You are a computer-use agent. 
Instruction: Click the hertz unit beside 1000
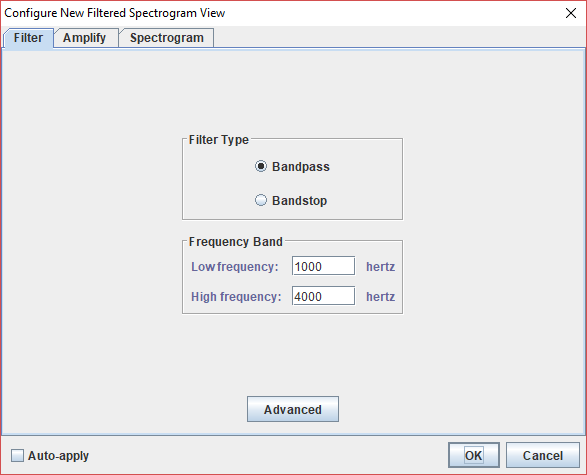tap(380, 267)
